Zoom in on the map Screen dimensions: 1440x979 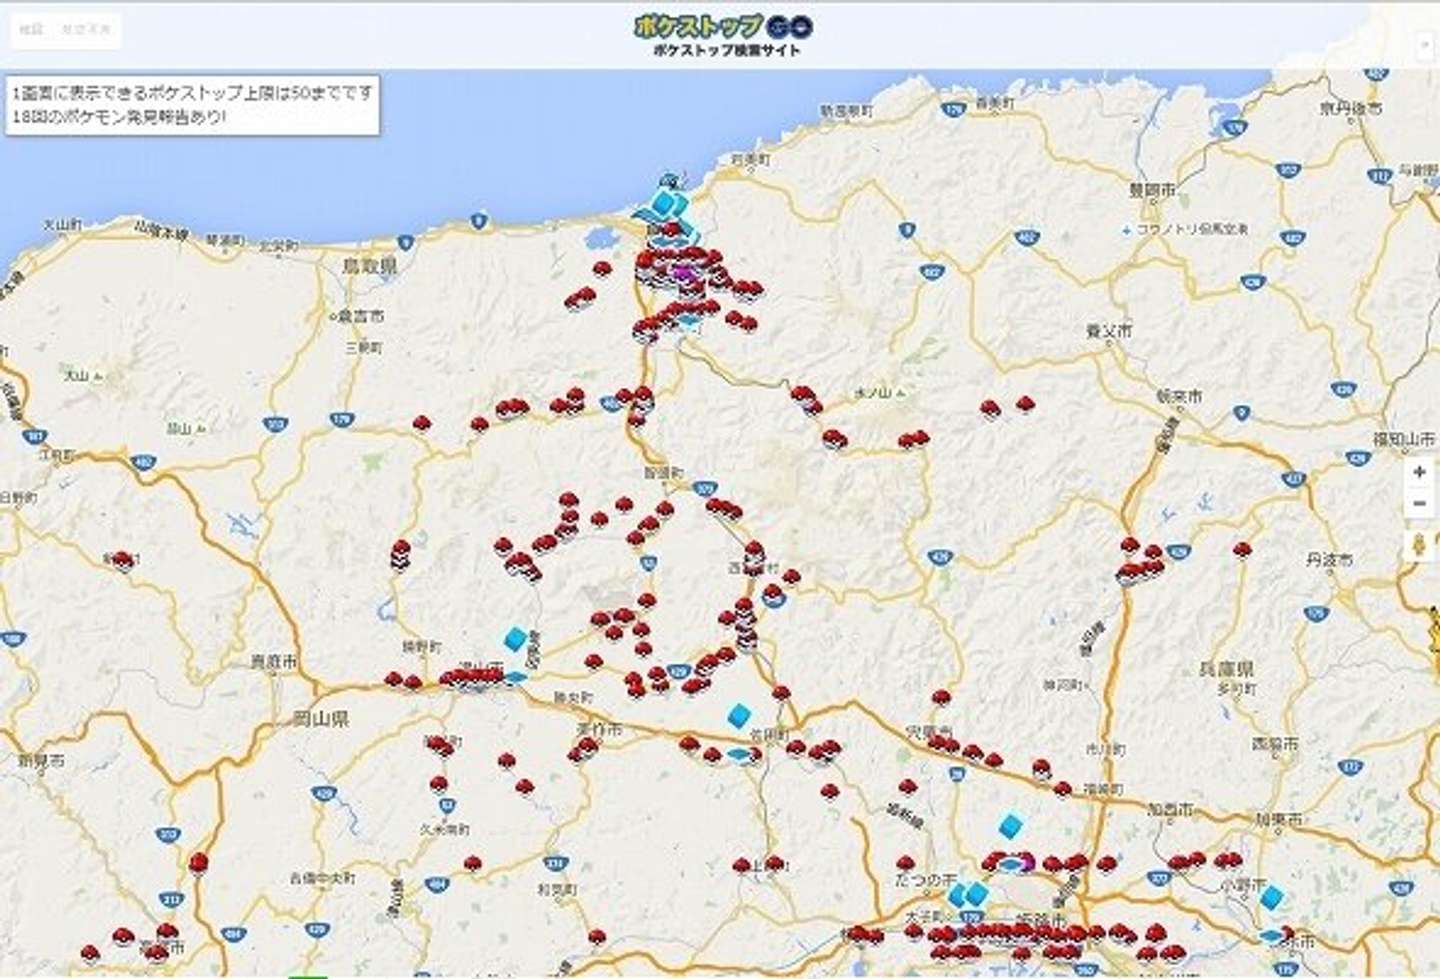coord(1419,472)
